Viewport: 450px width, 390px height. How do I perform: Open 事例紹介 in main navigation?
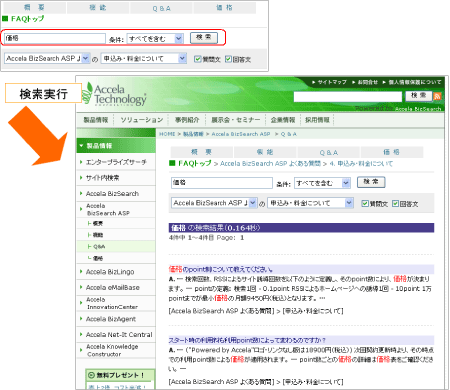[x=187, y=120]
